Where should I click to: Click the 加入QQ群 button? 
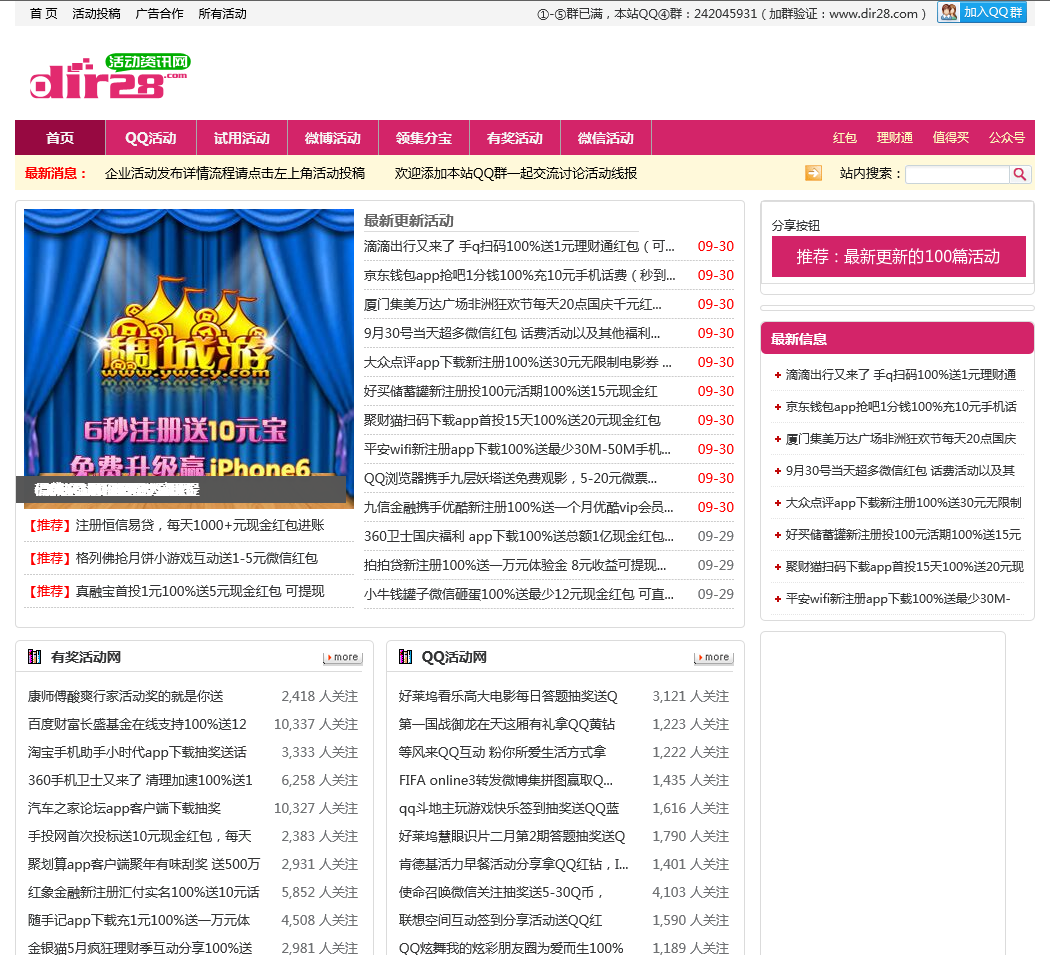[x=982, y=12]
